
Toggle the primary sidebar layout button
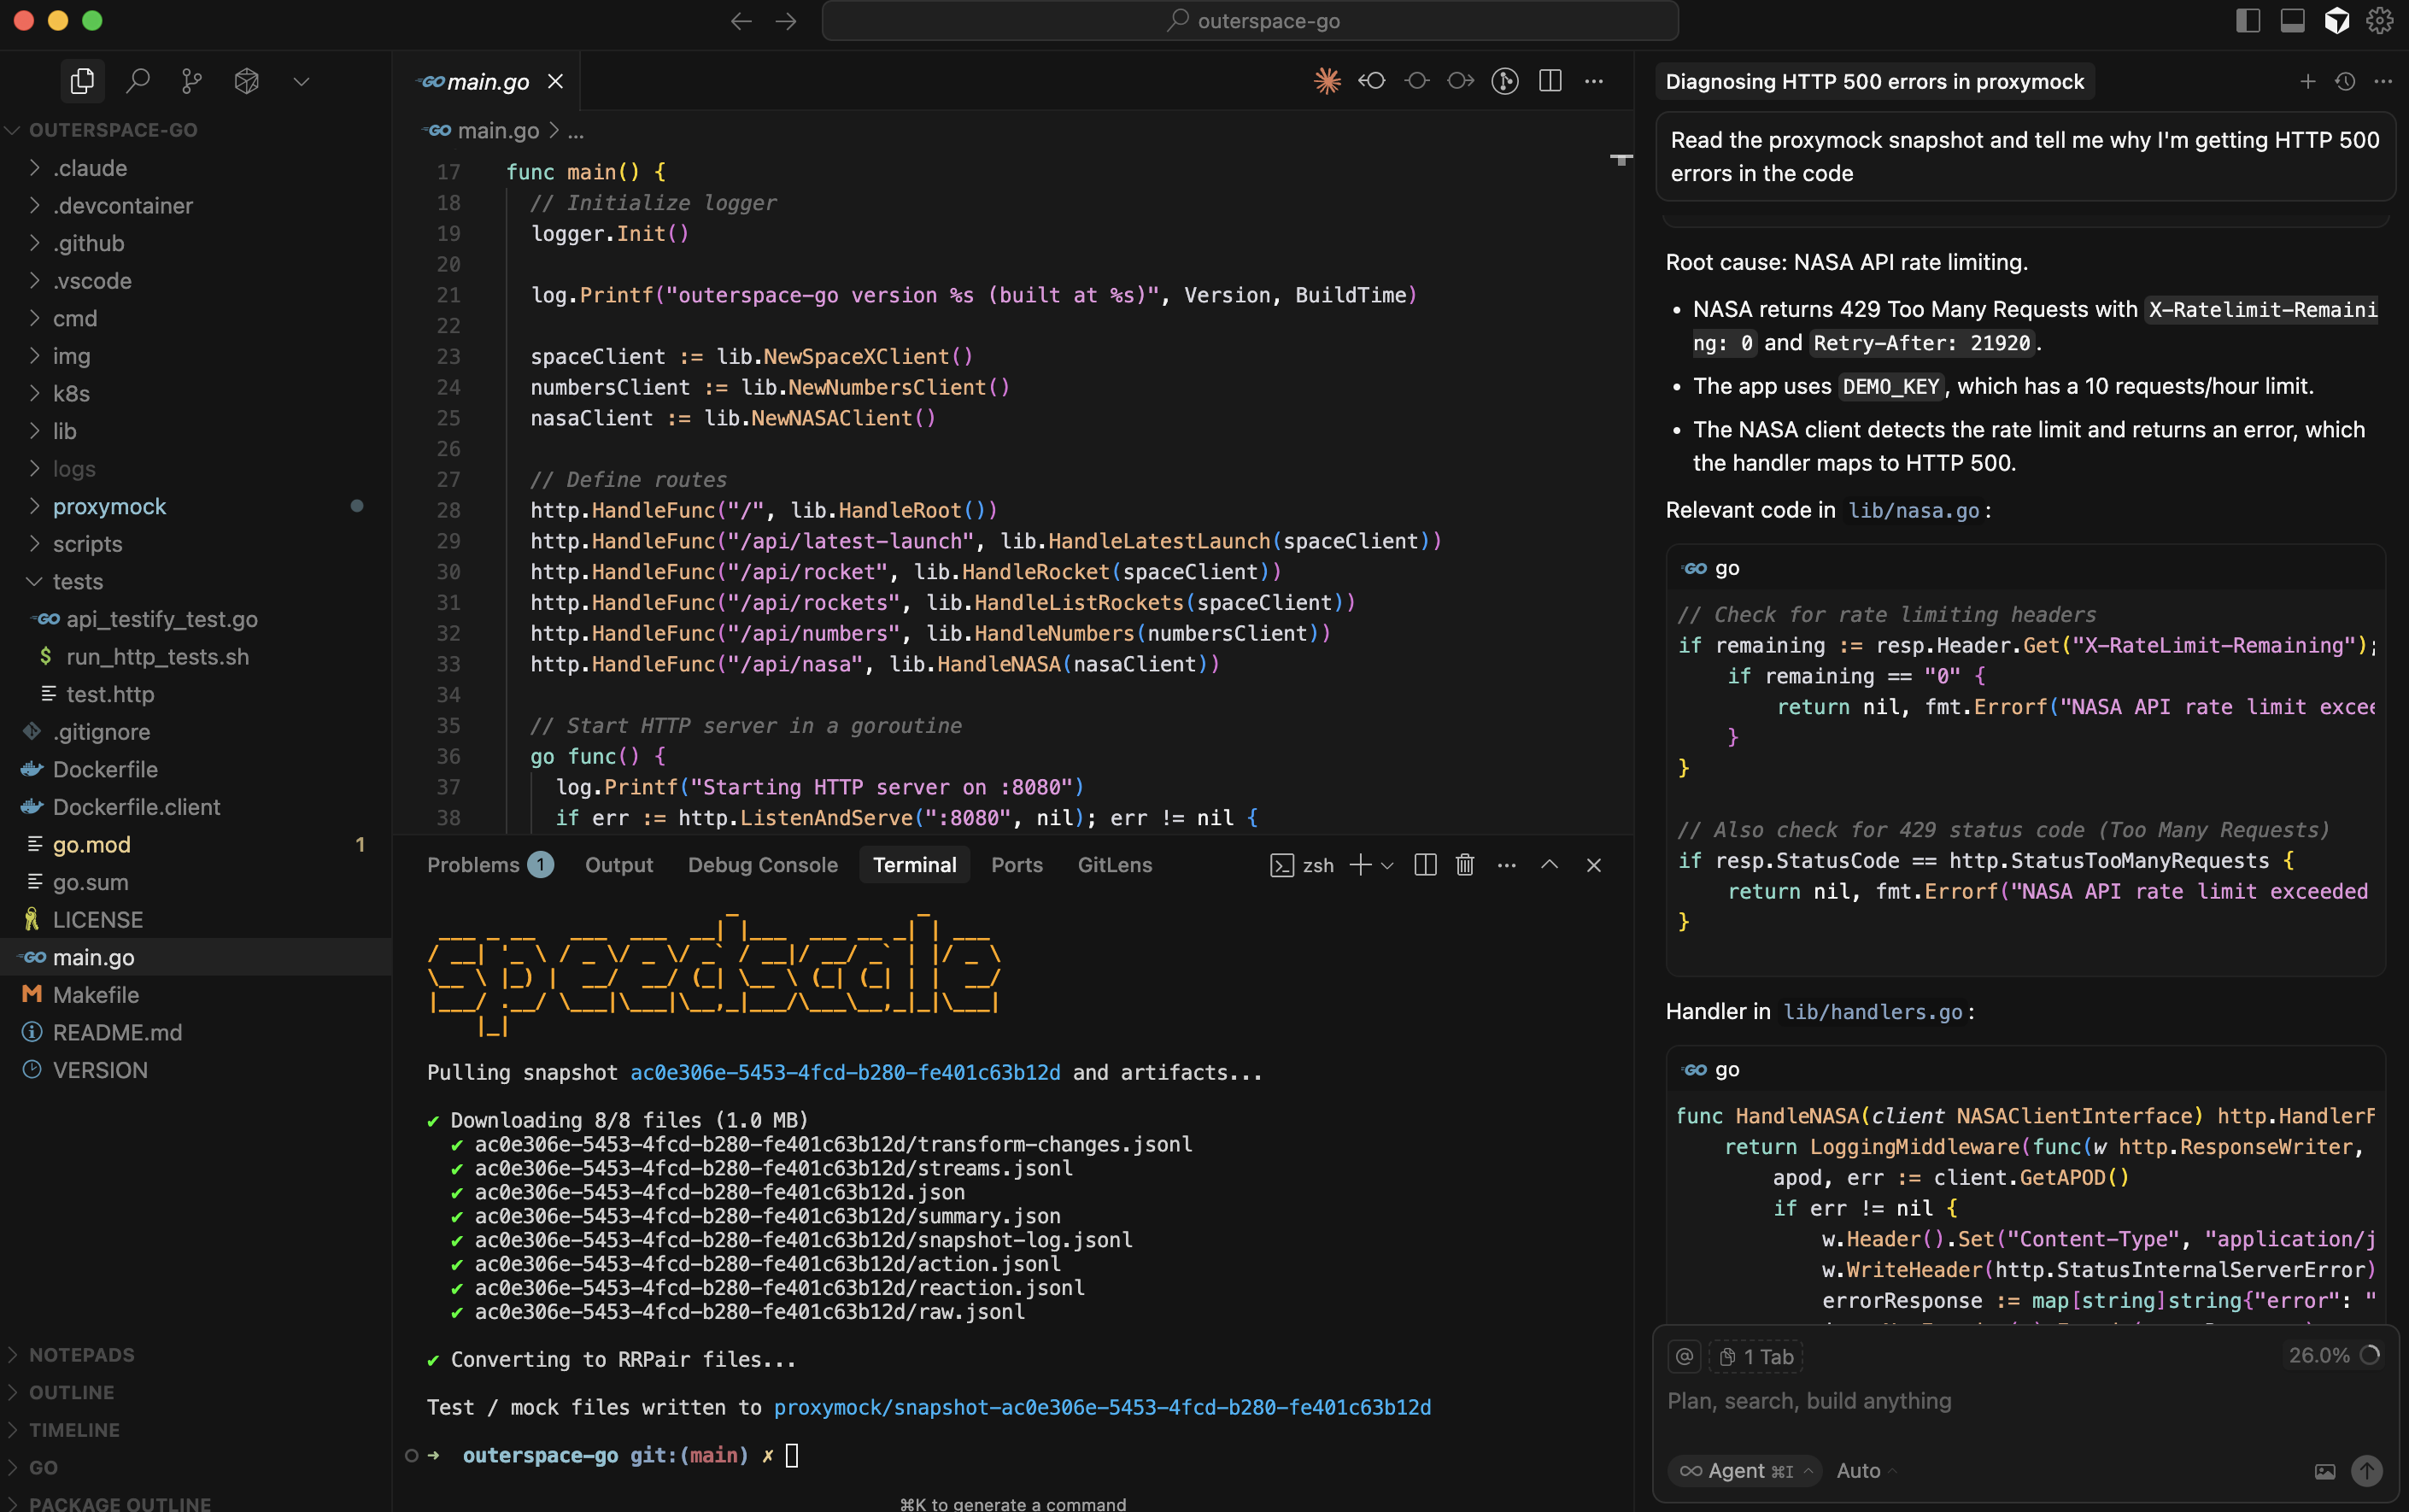point(2247,21)
